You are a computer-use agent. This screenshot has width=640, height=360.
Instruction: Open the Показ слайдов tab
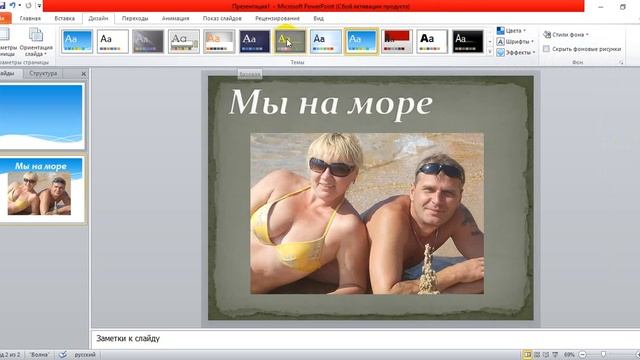[x=222, y=18]
